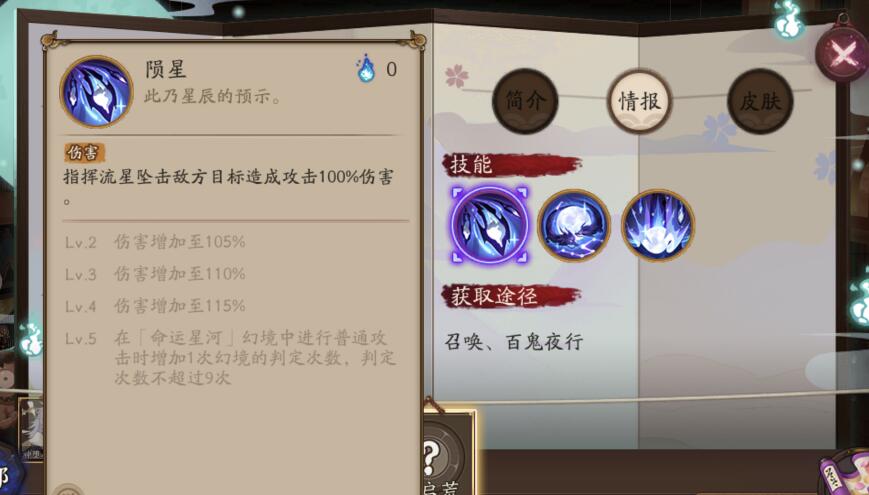Select the selected 陨星 skill icon under 技能
This screenshot has height=495, width=869.
489,224
